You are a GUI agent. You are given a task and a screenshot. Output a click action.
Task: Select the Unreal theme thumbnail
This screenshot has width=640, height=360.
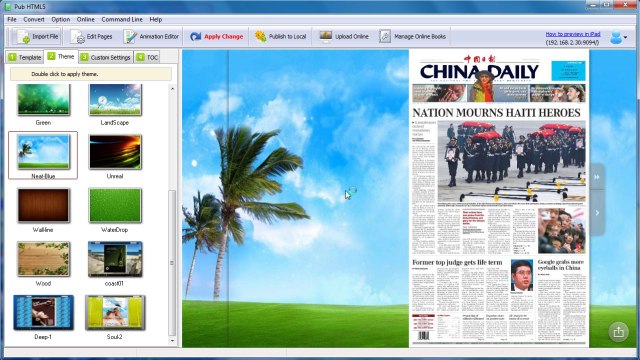(115, 152)
